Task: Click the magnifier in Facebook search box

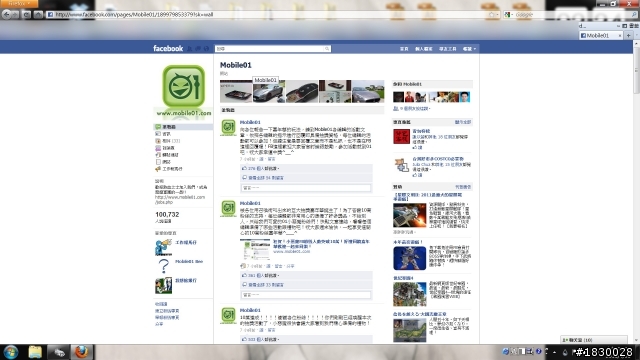Action: (x=327, y=49)
